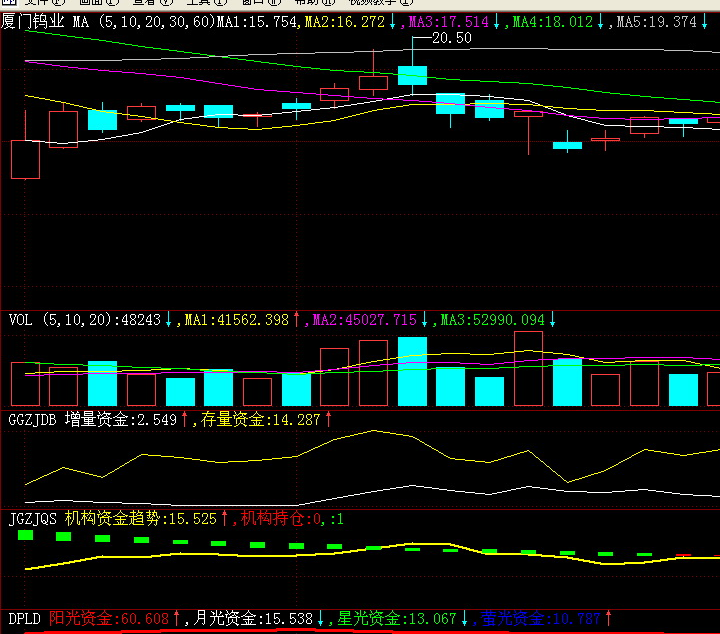Click the MA5:19.374 moving average label
Image resolution: width=720 pixels, height=634 pixels.
click(656, 21)
